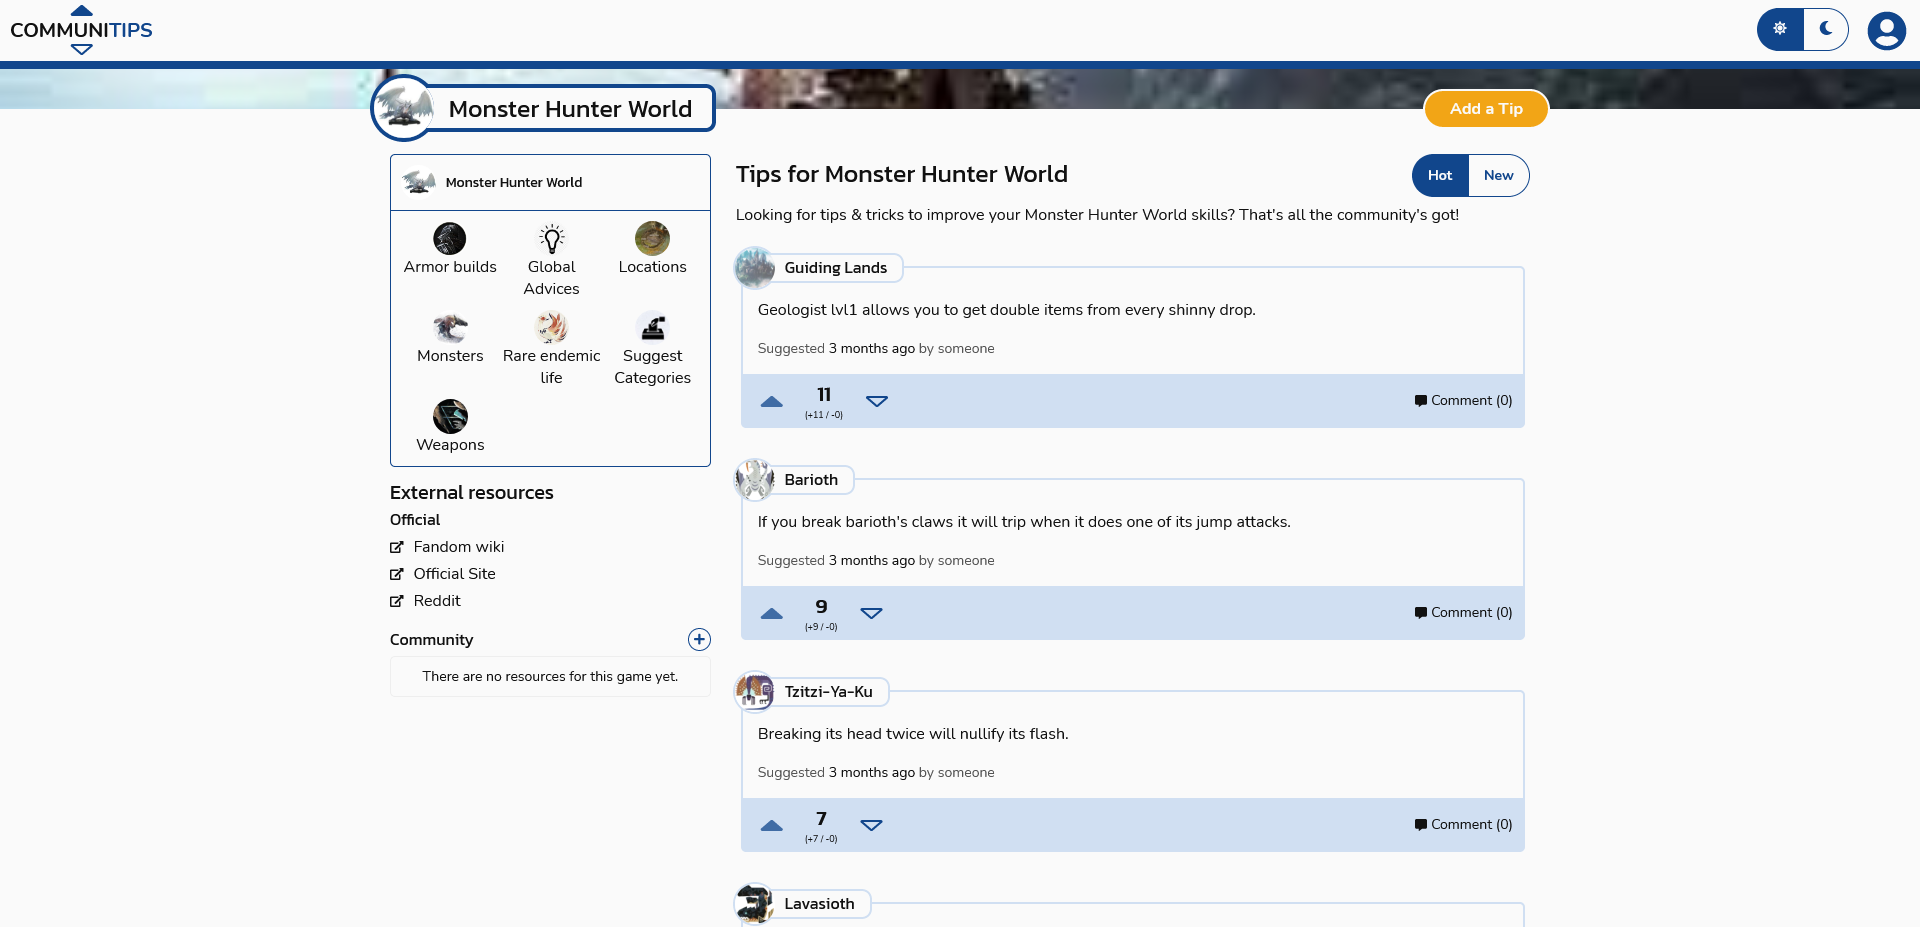Open the Rare endemic life icon
1920x927 pixels.
tap(551, 327)
